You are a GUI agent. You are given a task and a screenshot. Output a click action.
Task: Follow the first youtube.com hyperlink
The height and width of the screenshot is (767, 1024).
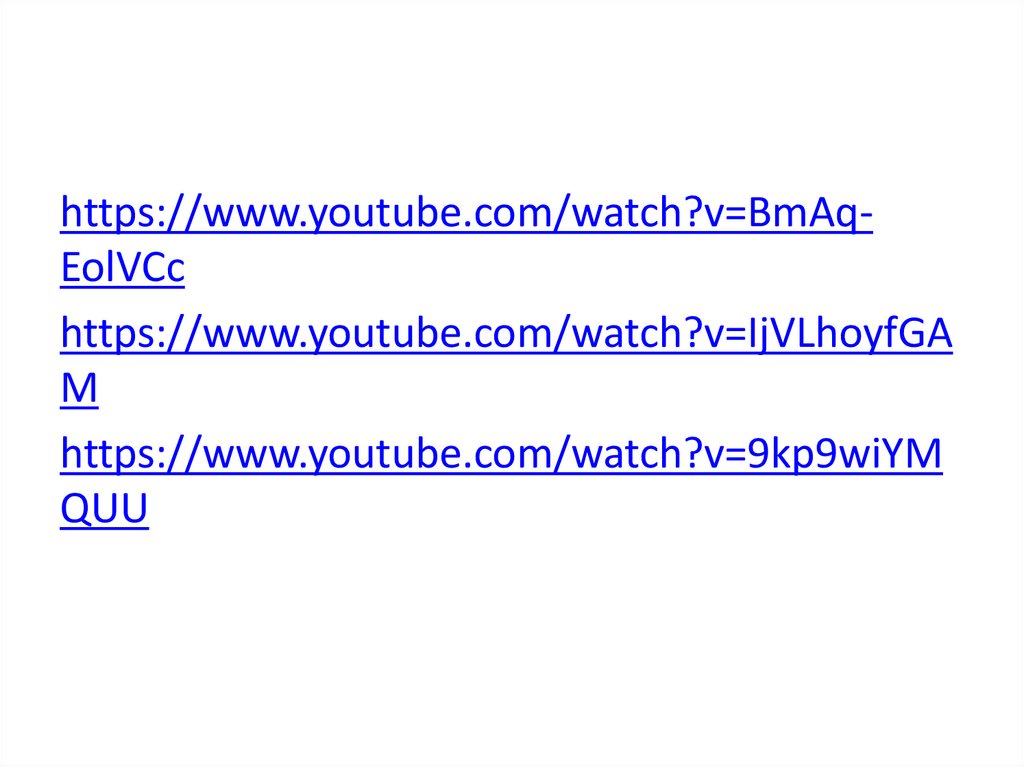click(x=466, y=214)
